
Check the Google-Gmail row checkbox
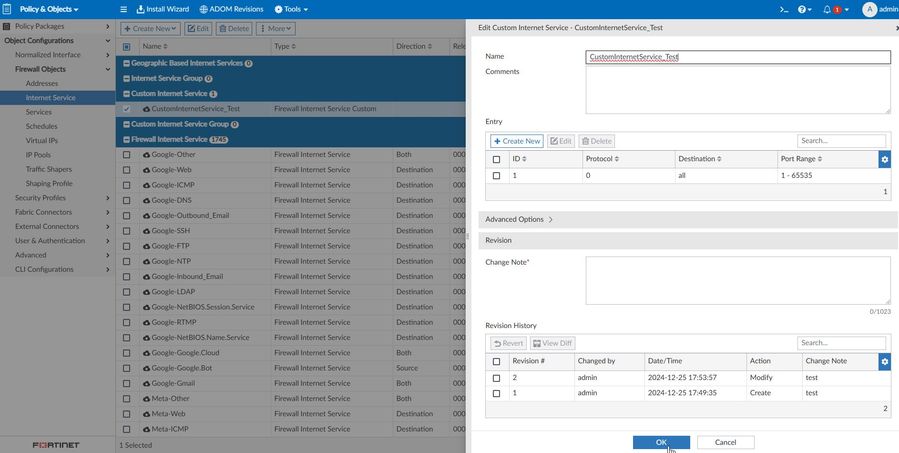coord(127,384)
